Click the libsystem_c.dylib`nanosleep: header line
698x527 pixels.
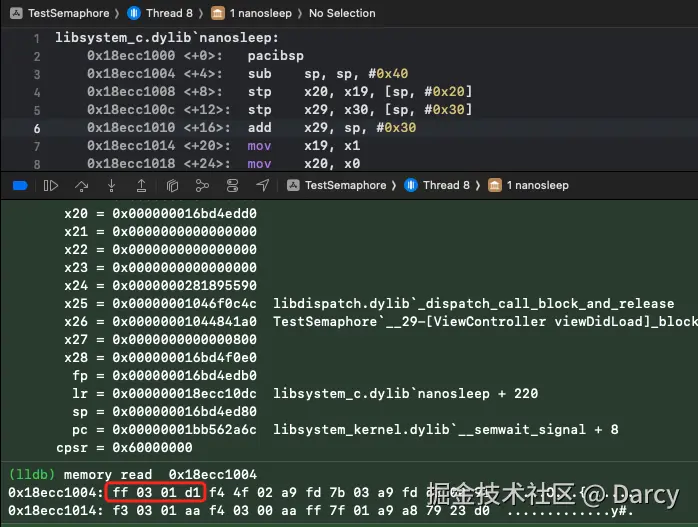(x=166, y=38)
